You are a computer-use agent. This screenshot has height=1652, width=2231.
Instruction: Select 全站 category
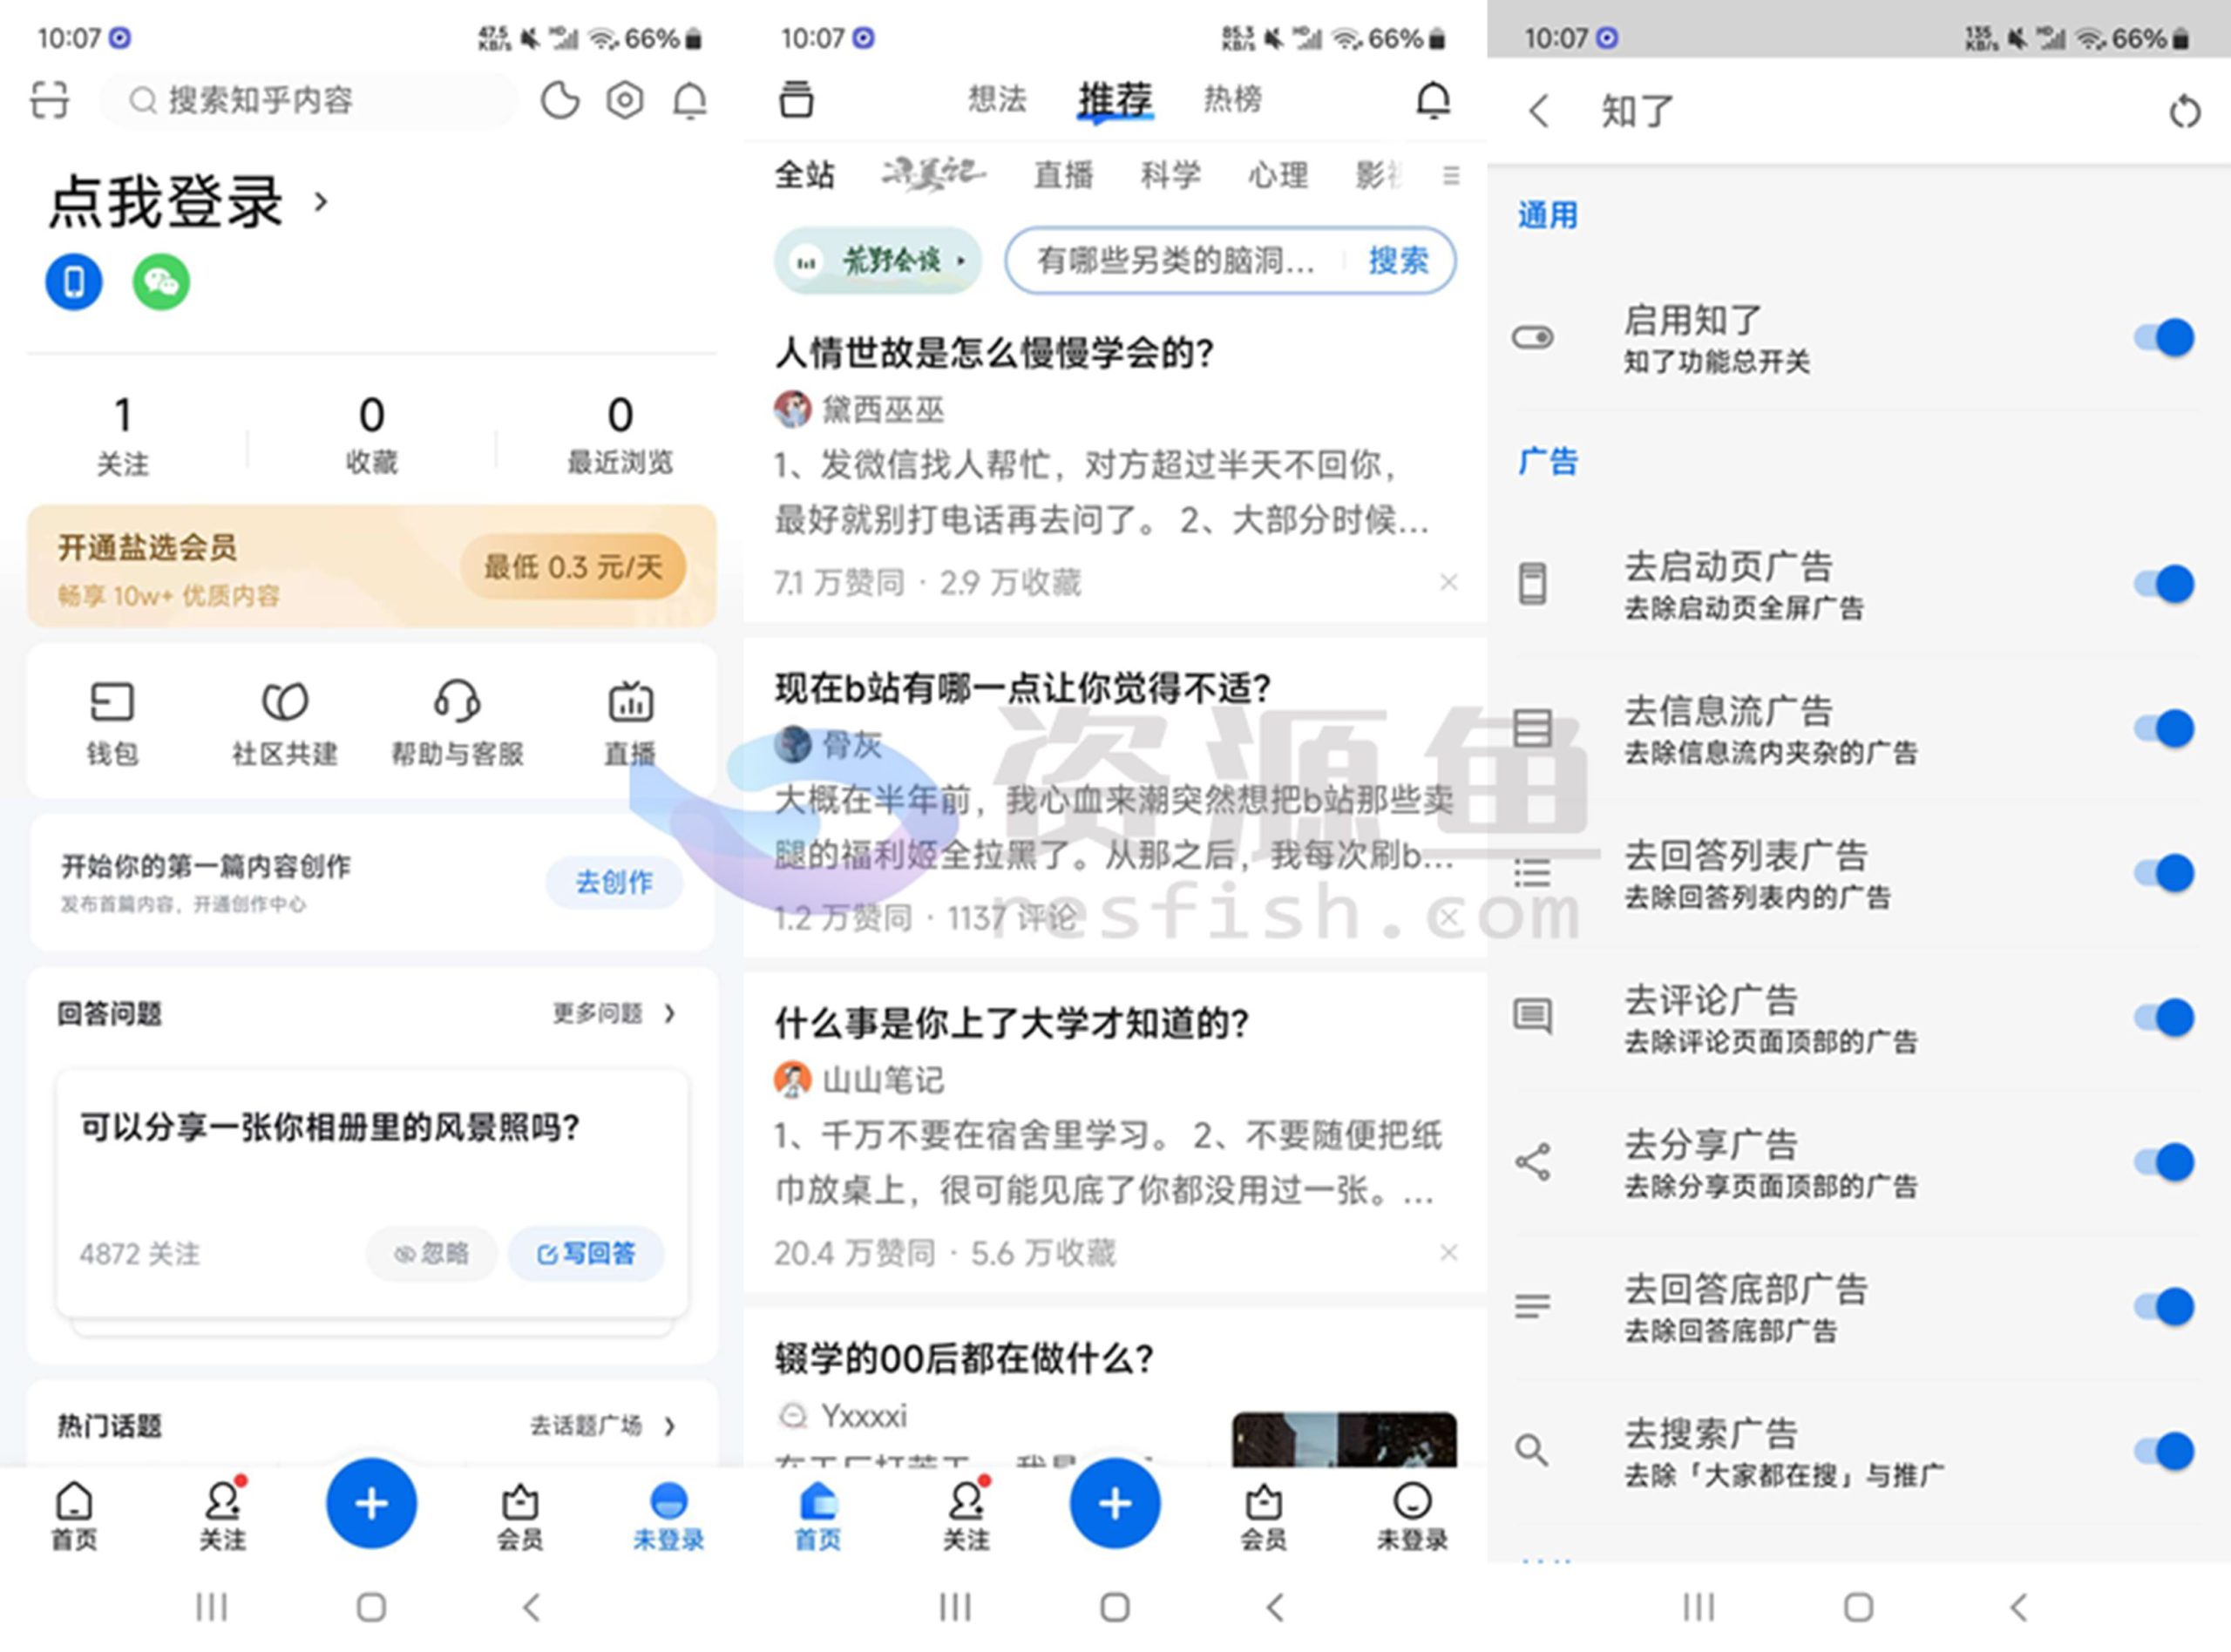point(805,175)
